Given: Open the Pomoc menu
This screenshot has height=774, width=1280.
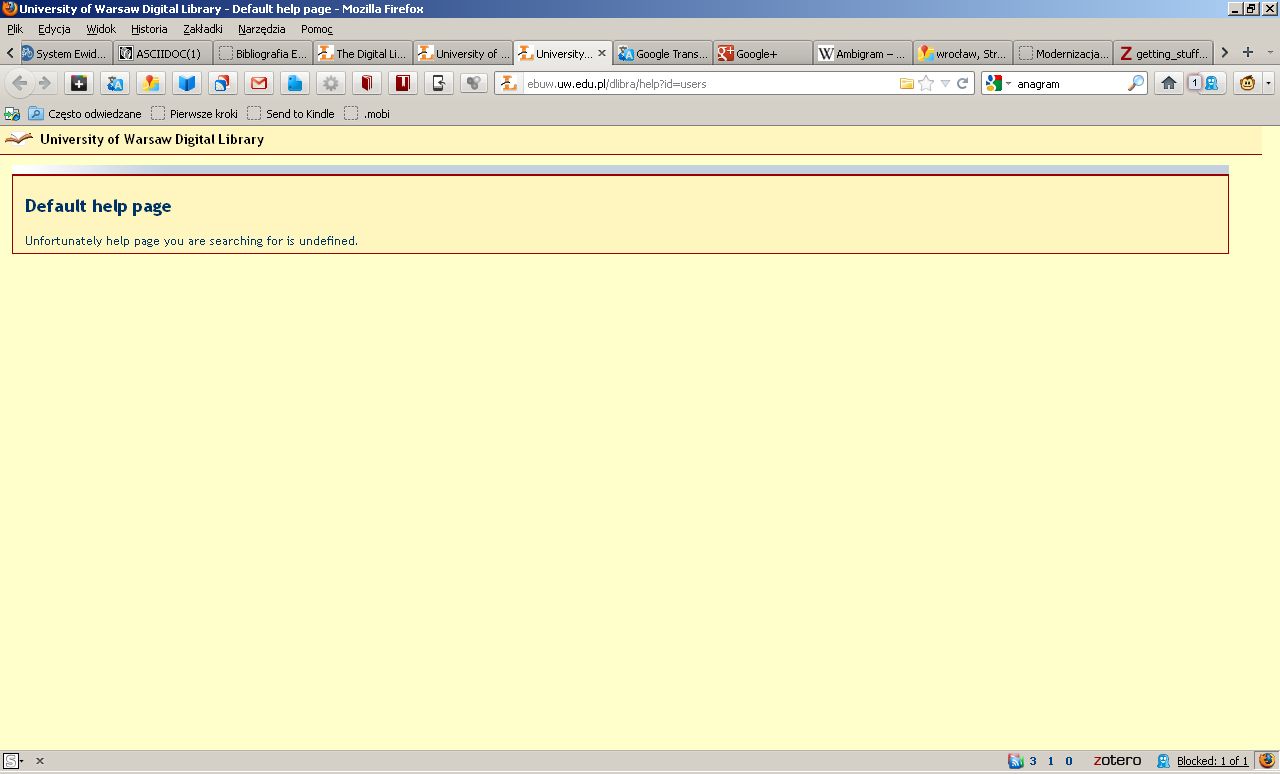Looking at the screenshot, I should click(317, 29).
